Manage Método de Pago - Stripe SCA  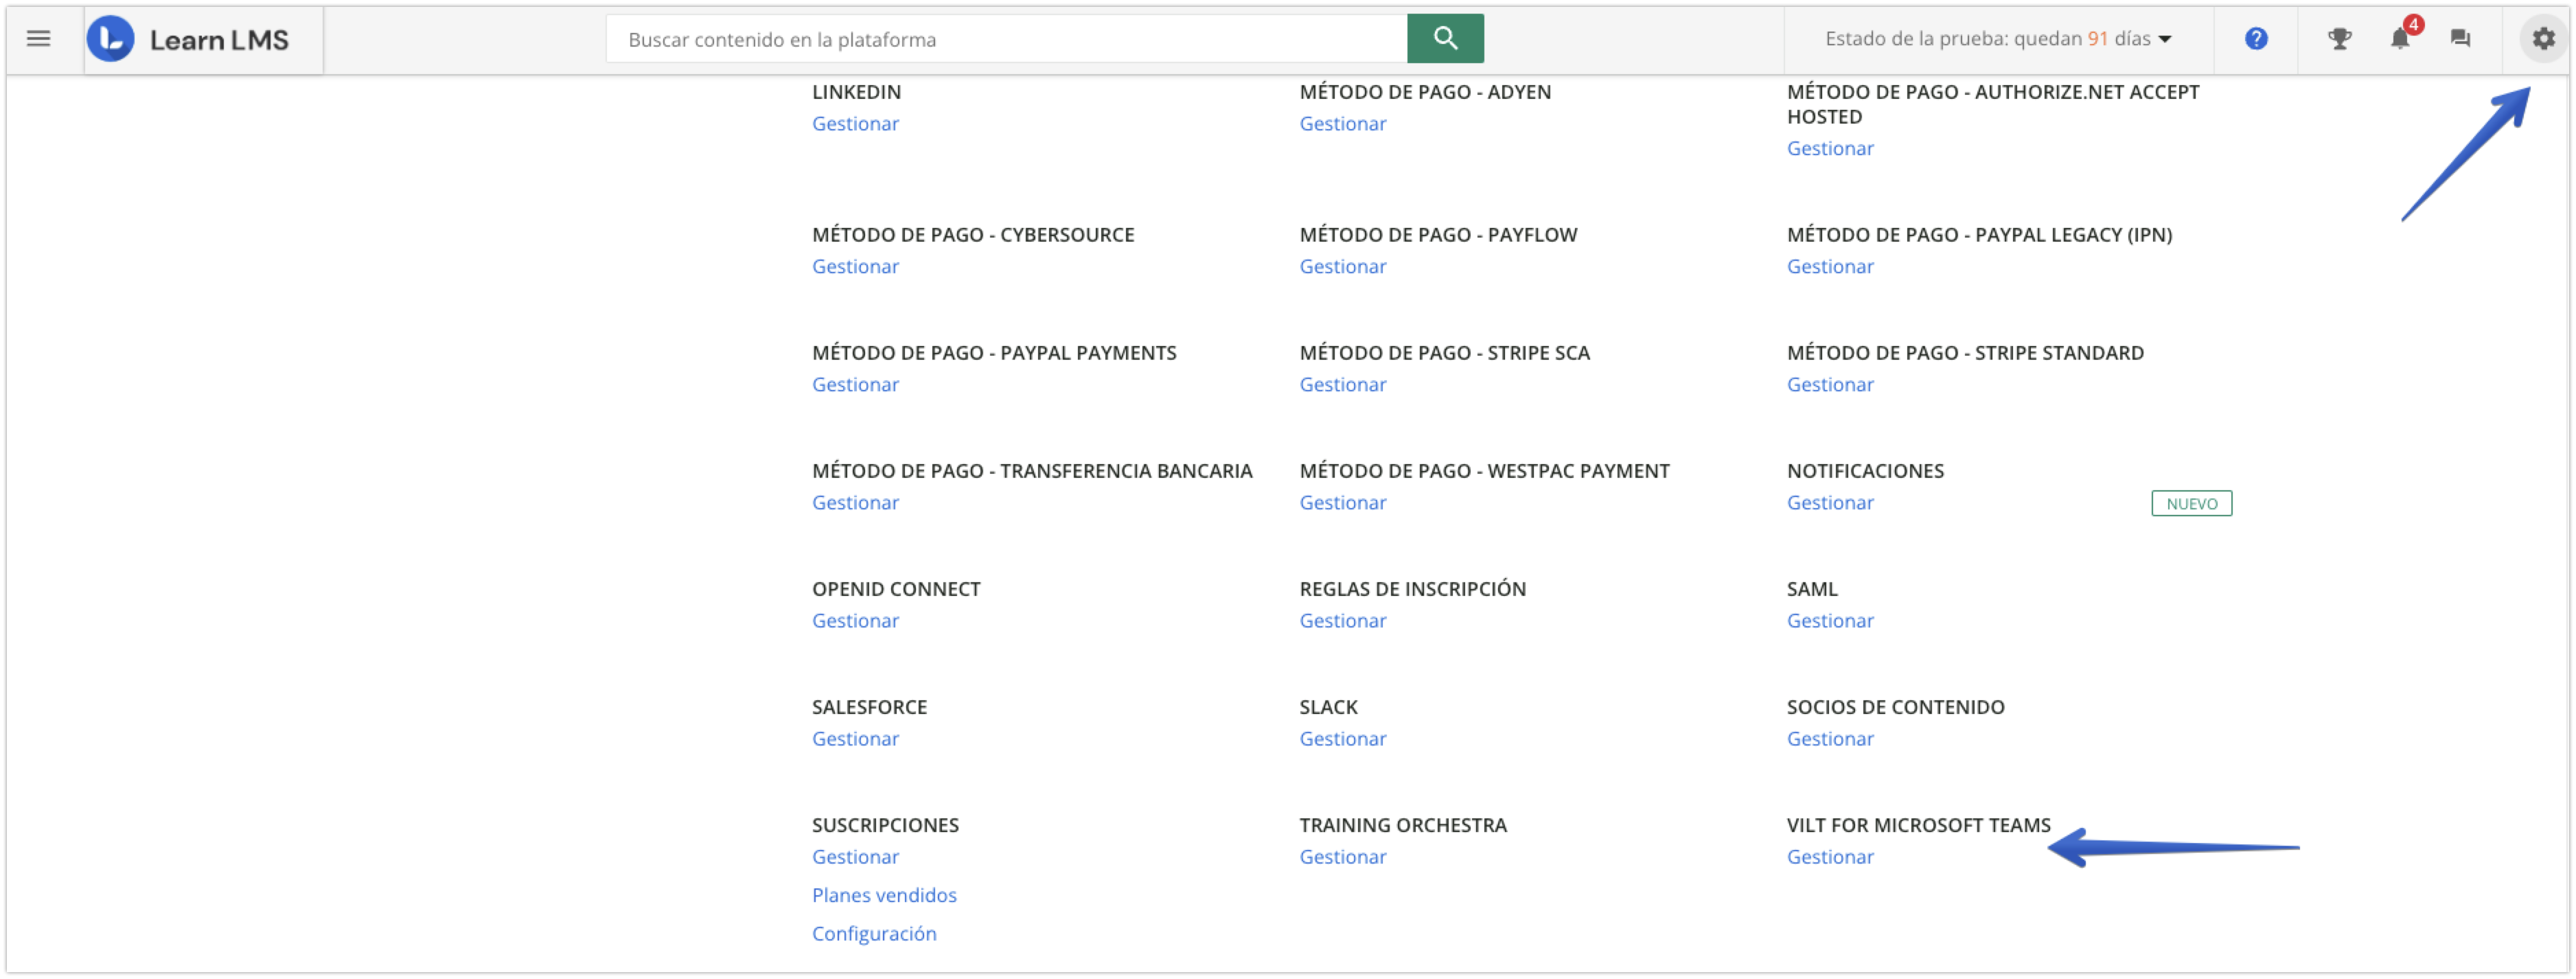[1343, 384]
